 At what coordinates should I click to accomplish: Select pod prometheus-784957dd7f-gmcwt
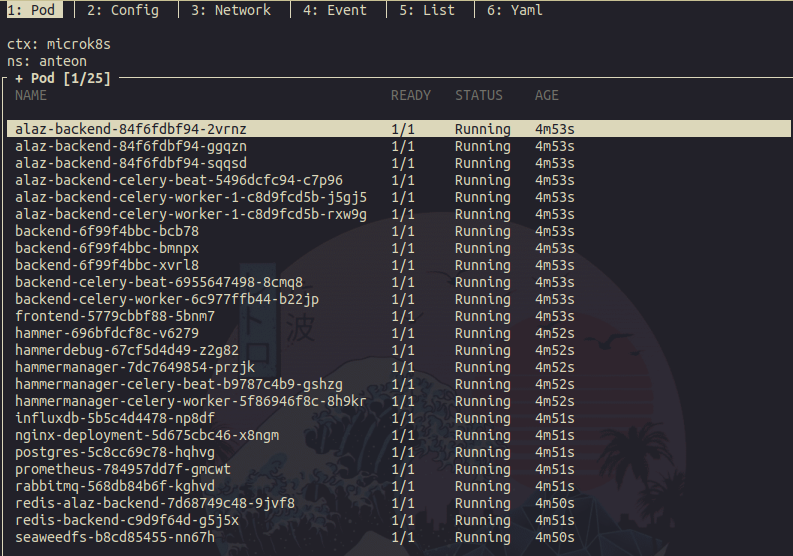pyautogui.click(x=399, y=469)
